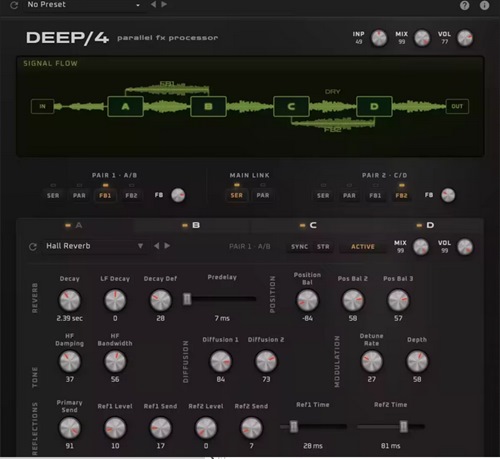Image resolution: width=500 pixels, height=459 pixels.
Task: Set Main Link to PAR
Action: click(x=263, y=195)
